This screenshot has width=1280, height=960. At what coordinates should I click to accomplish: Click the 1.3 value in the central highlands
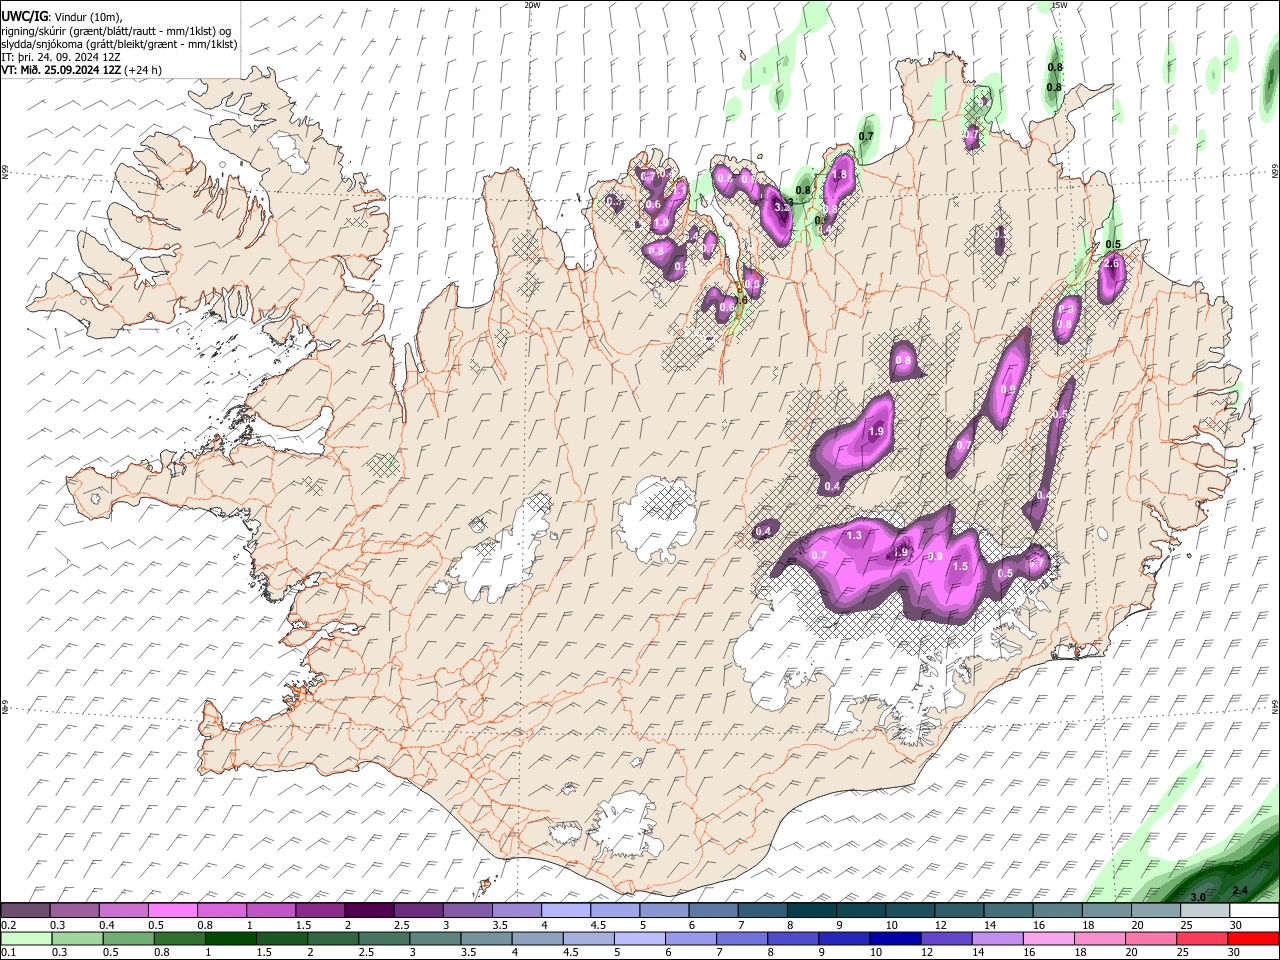(854, 536)
